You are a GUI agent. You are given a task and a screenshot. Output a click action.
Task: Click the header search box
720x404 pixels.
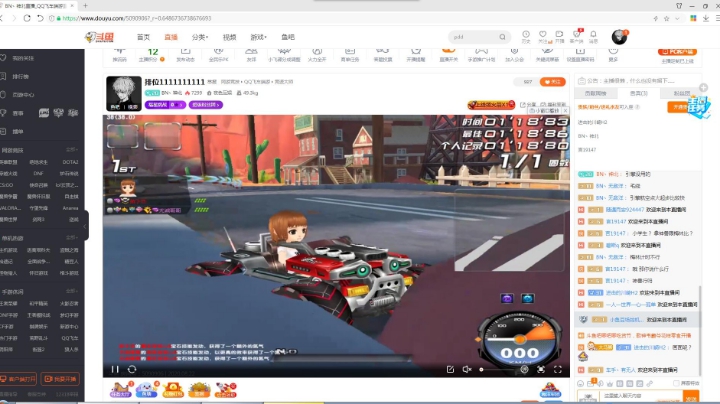point(478,37)
